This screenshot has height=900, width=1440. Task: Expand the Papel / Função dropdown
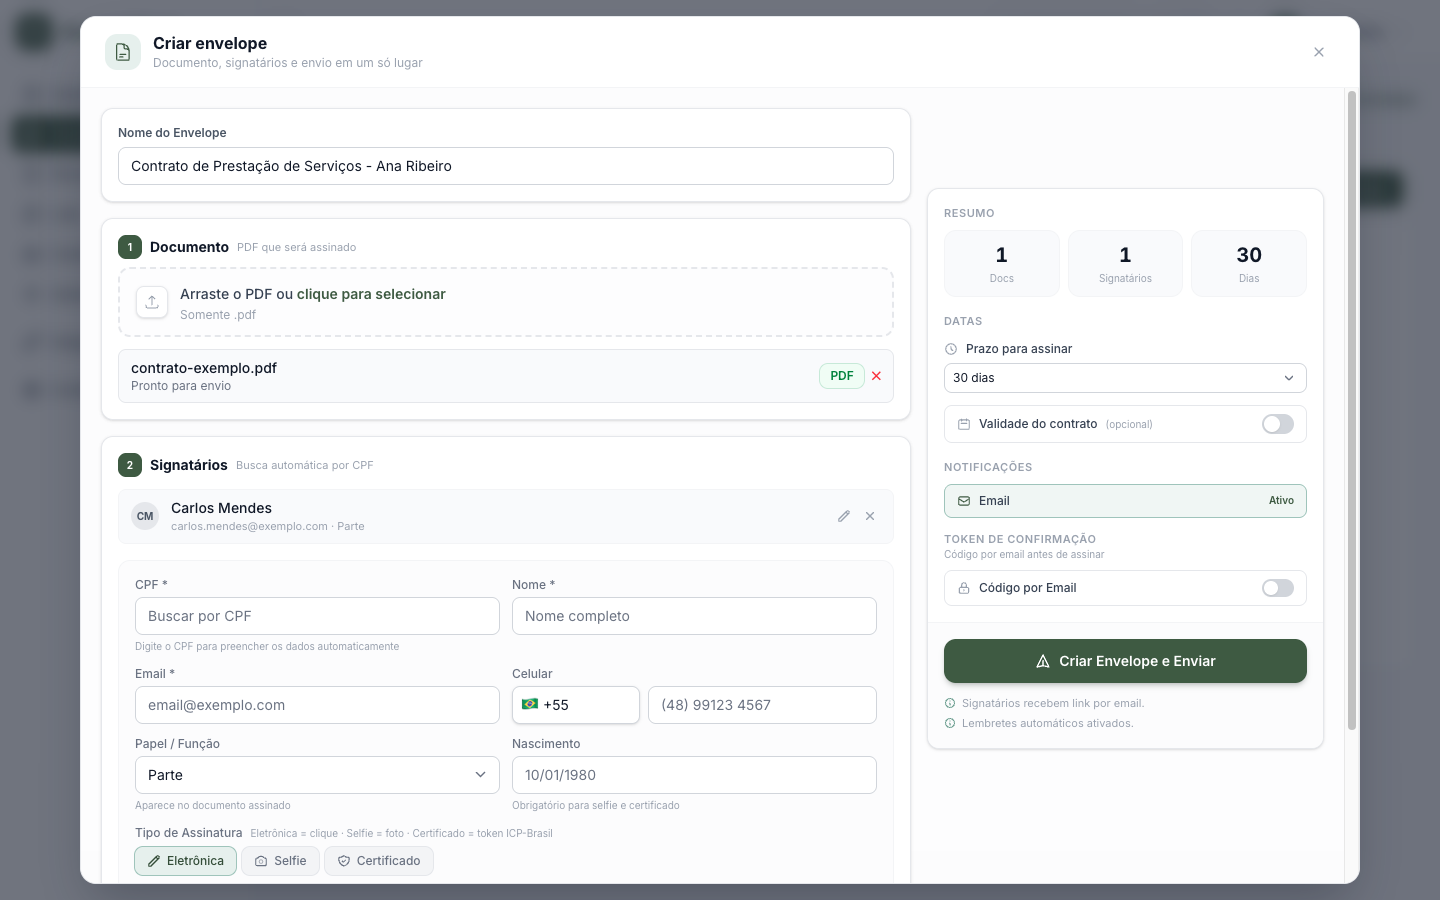click(x=317, y=775)
